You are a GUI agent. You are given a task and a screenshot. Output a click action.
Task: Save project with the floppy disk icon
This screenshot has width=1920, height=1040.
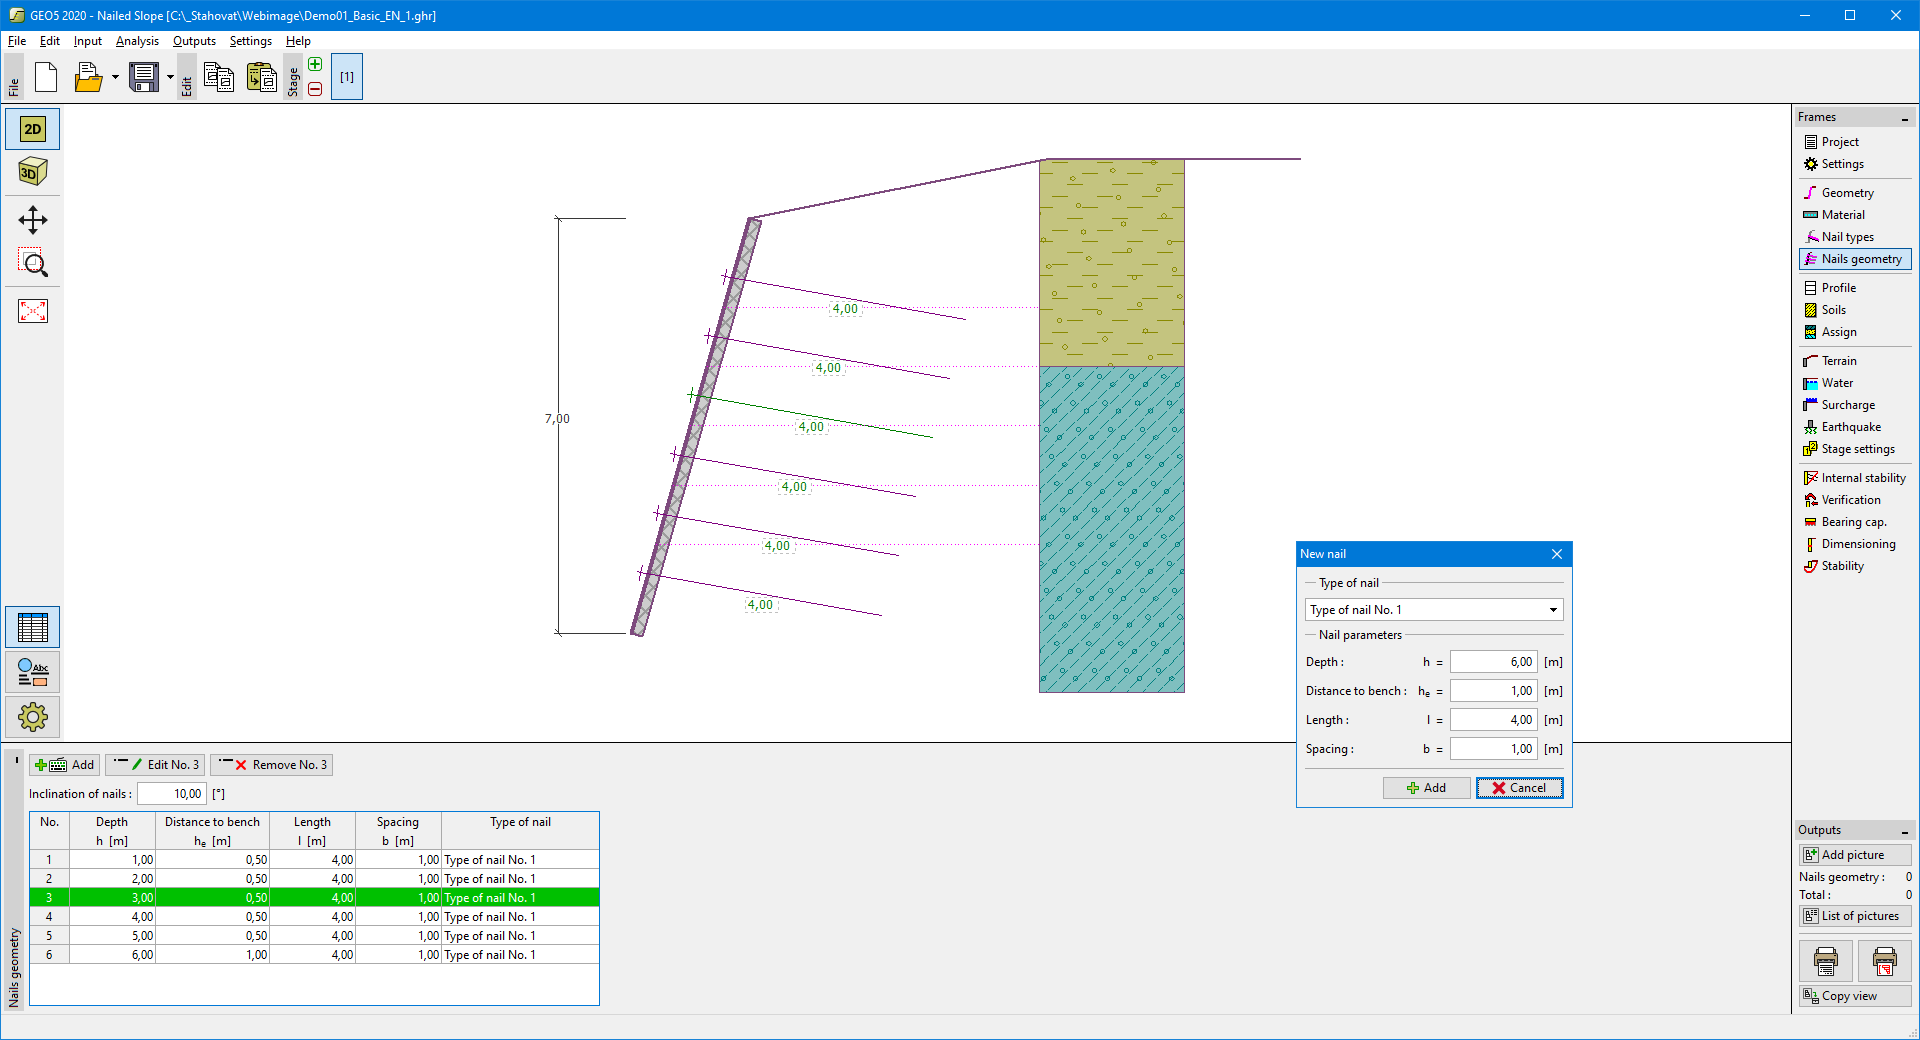pyautogui.click(x=144, y=77)
